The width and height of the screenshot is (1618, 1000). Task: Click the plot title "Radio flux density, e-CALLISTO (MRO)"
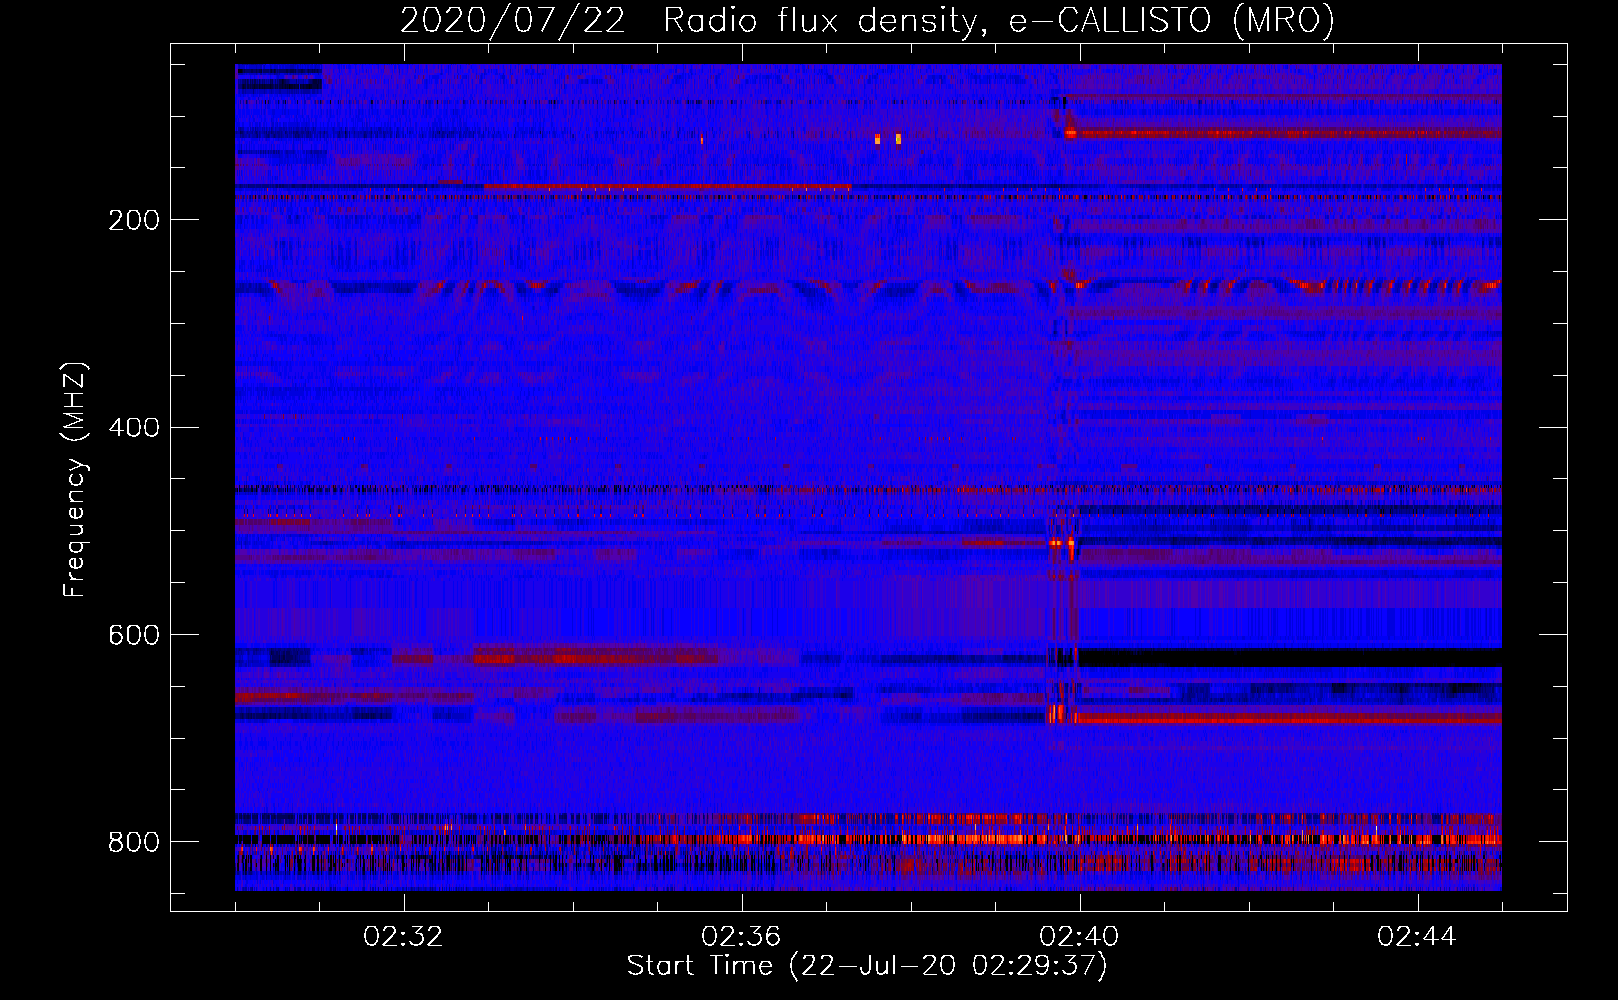pos(998,20)
